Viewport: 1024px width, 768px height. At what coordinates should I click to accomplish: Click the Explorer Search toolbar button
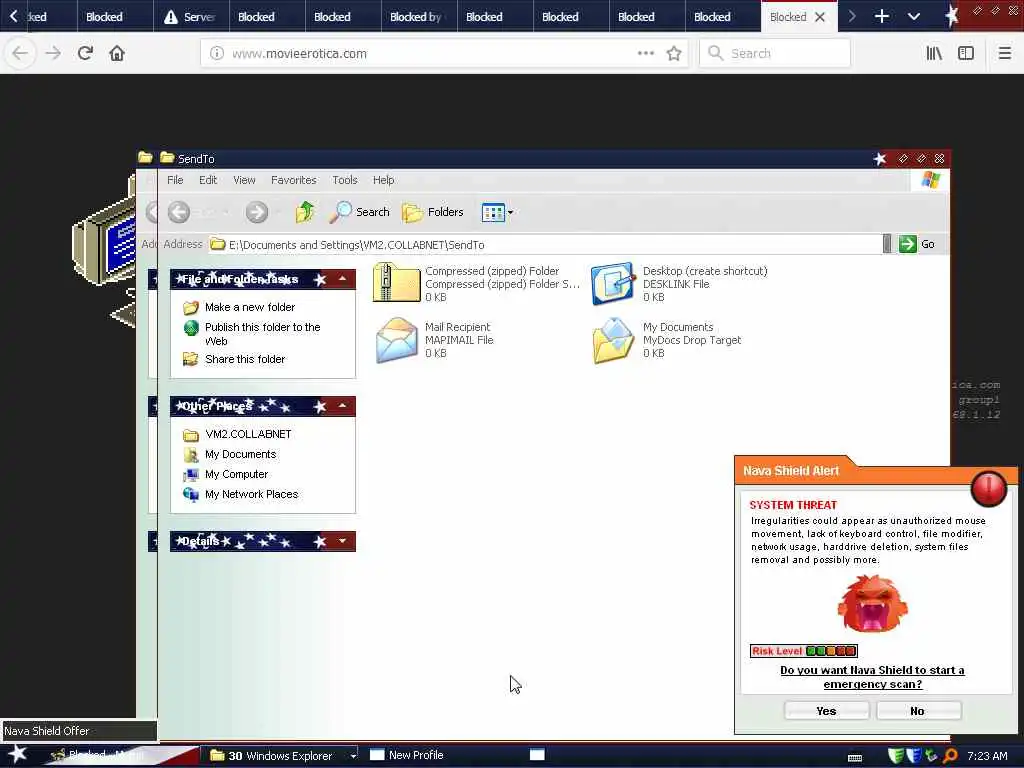click(360, 212)
